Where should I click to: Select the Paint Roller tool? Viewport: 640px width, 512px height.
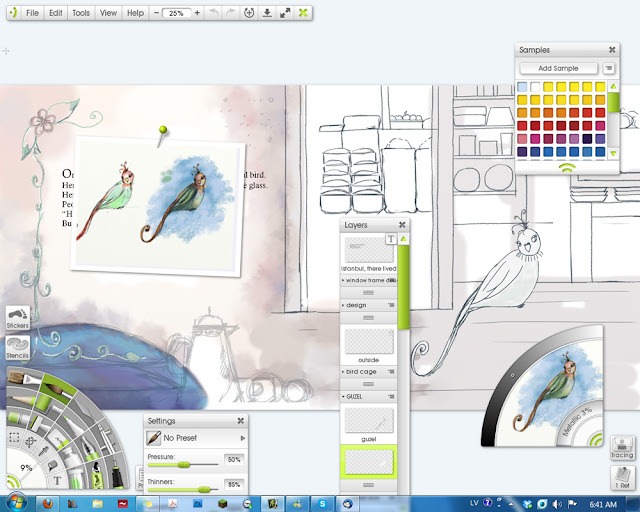(44, 403)
